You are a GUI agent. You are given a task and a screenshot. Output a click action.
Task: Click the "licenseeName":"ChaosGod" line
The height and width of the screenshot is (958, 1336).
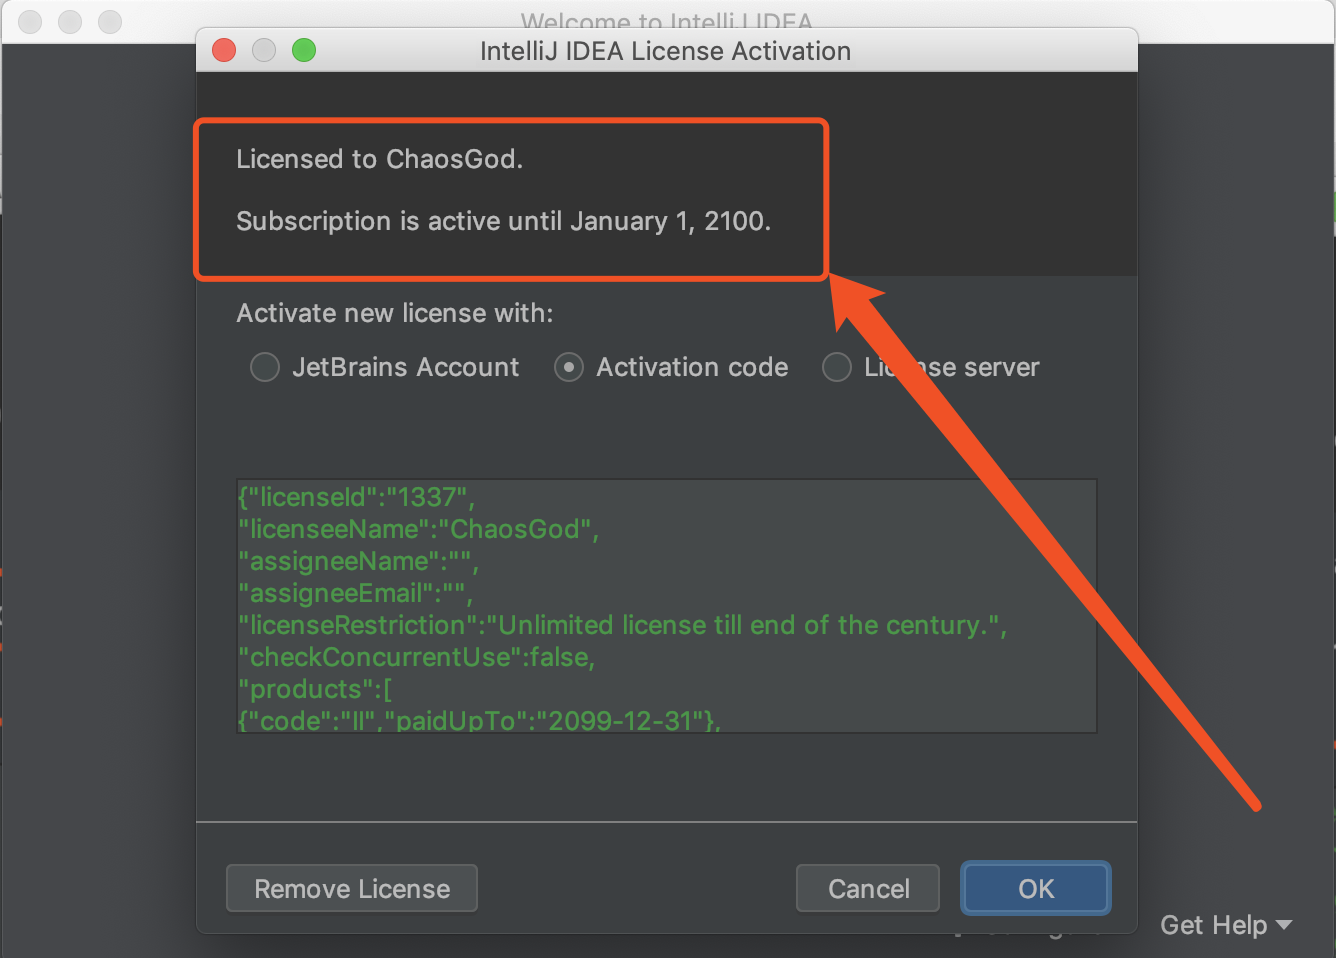[419, 529]
